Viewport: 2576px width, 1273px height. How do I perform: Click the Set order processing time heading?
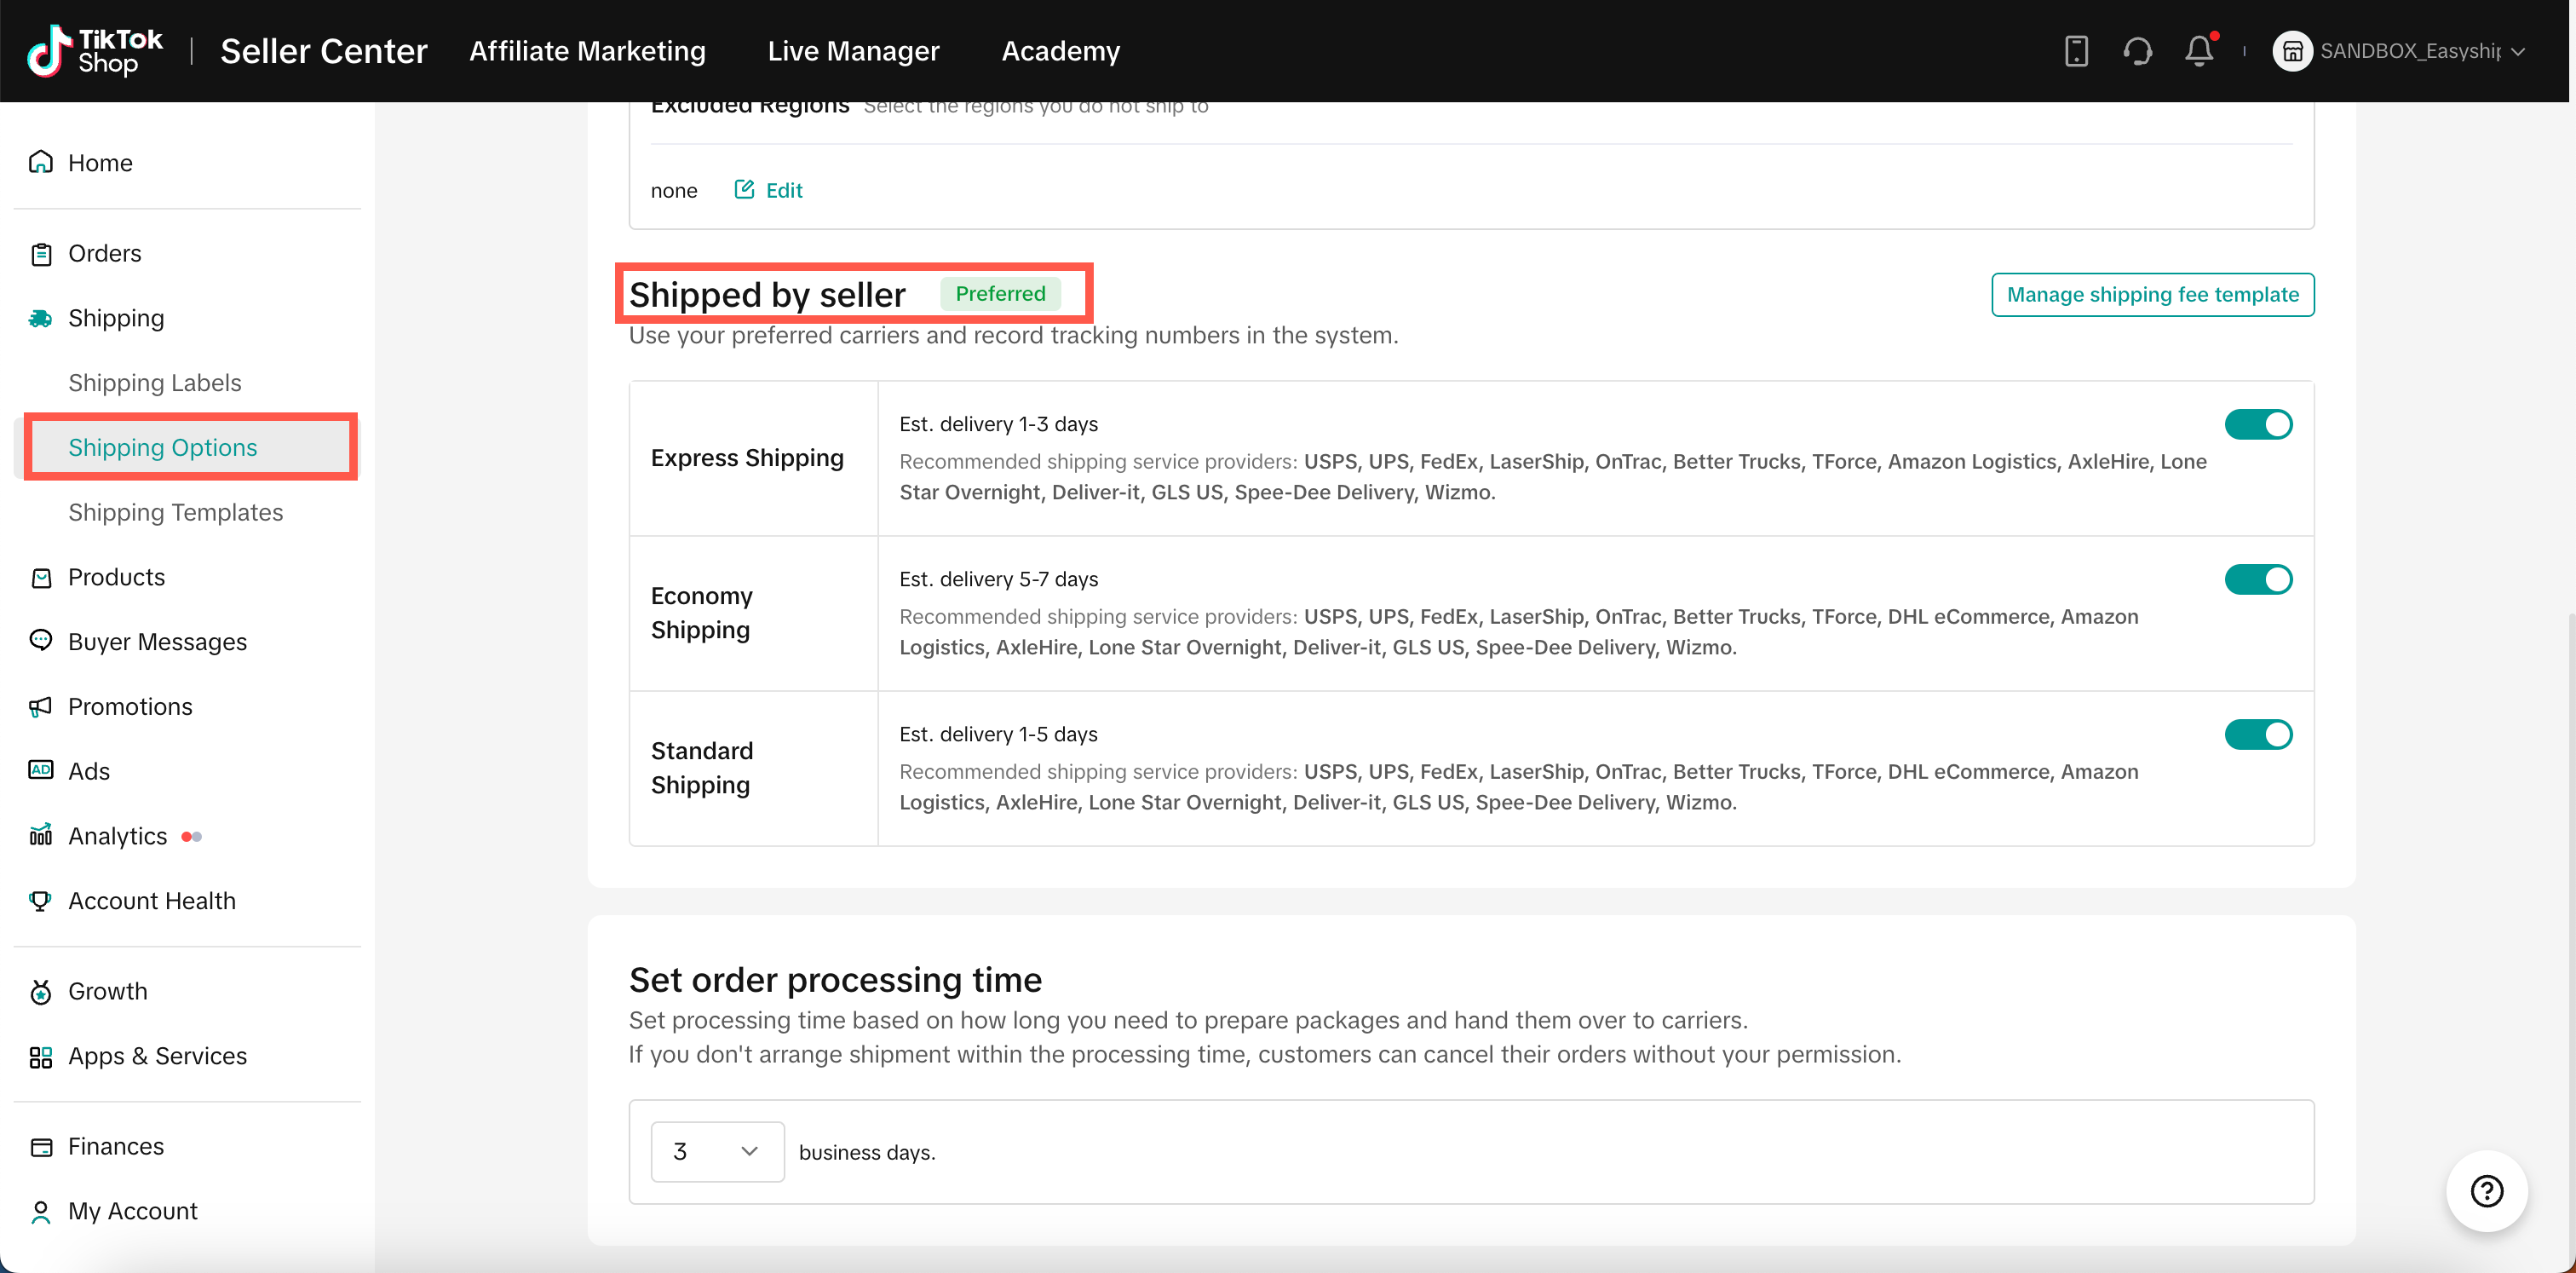point(835,980)
